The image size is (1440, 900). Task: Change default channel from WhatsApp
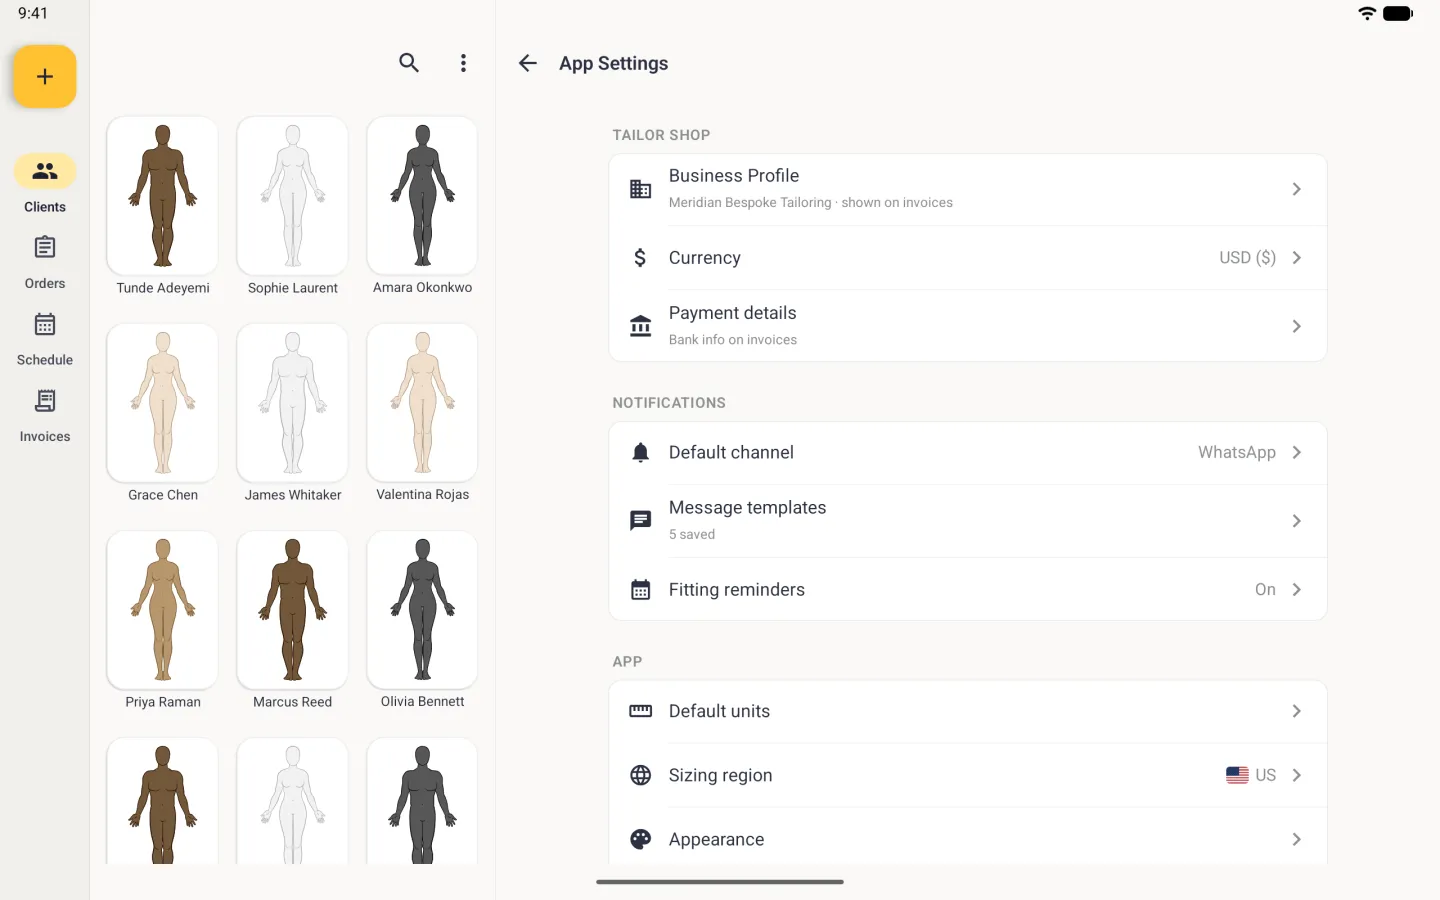point(1237,453)
